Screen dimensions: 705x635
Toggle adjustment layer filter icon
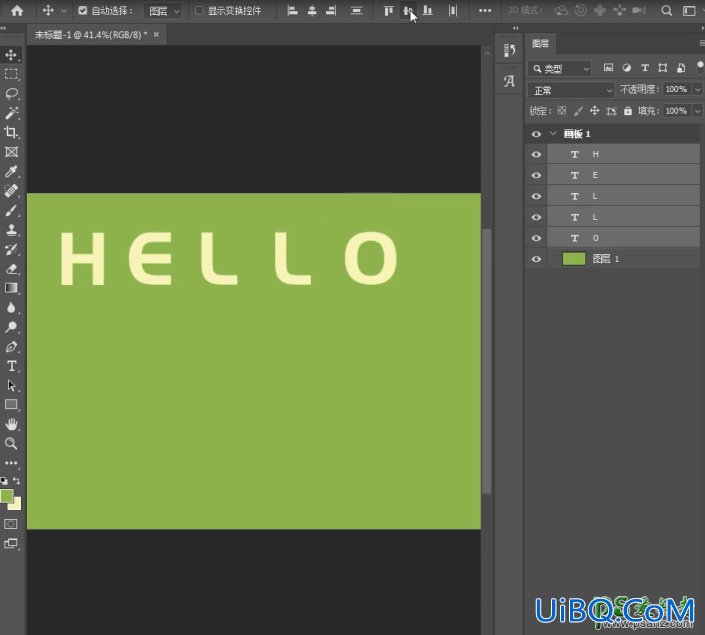coord(626,67)
